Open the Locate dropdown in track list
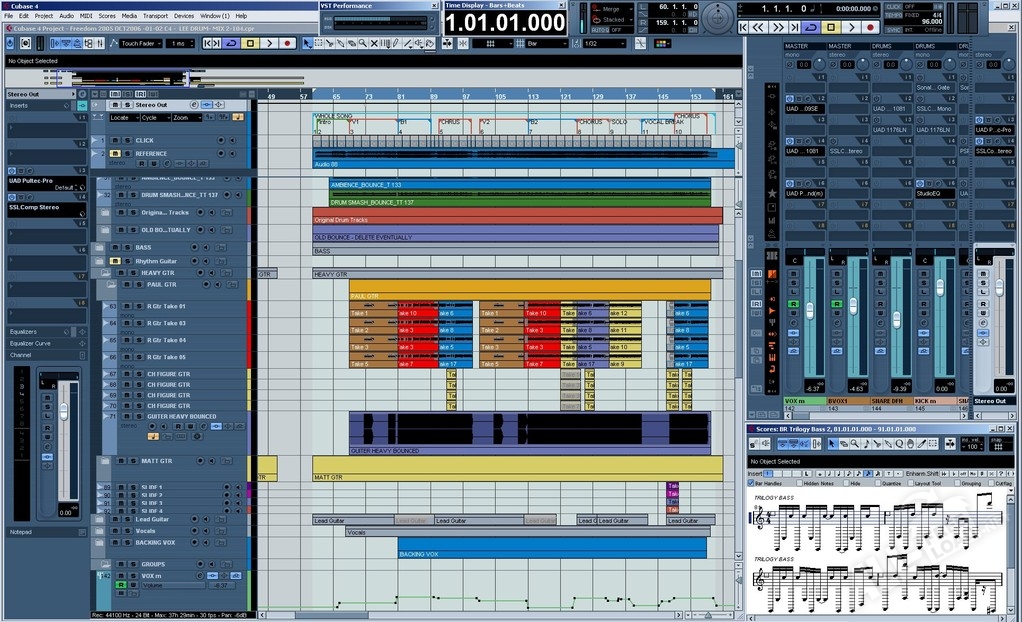 click(122, 117)
